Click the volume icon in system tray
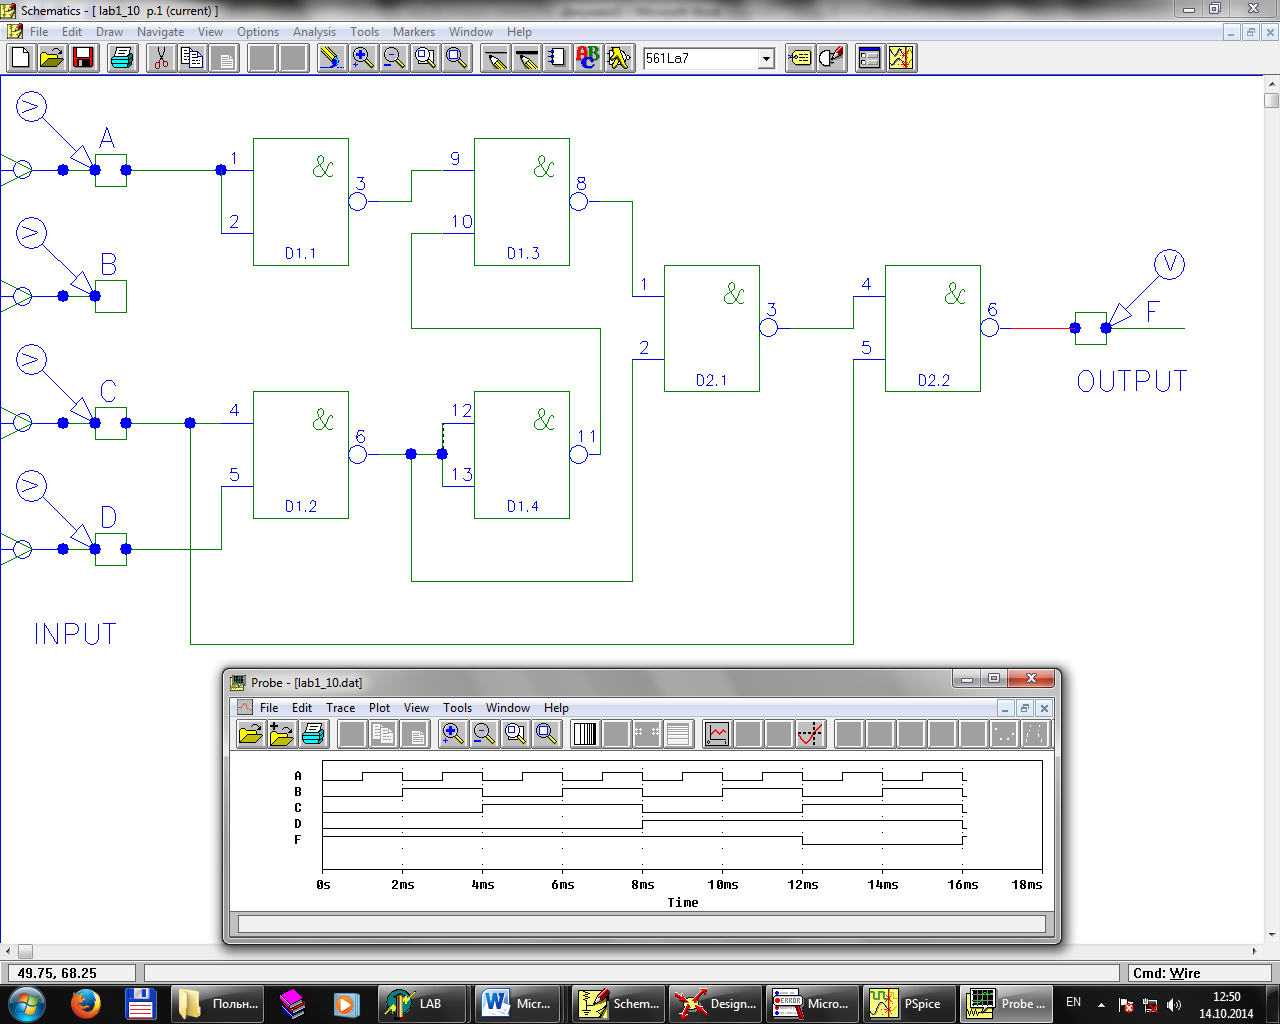Screen dimensions: 1280x1024 pyautogui.click(x=1174, y=1004)
